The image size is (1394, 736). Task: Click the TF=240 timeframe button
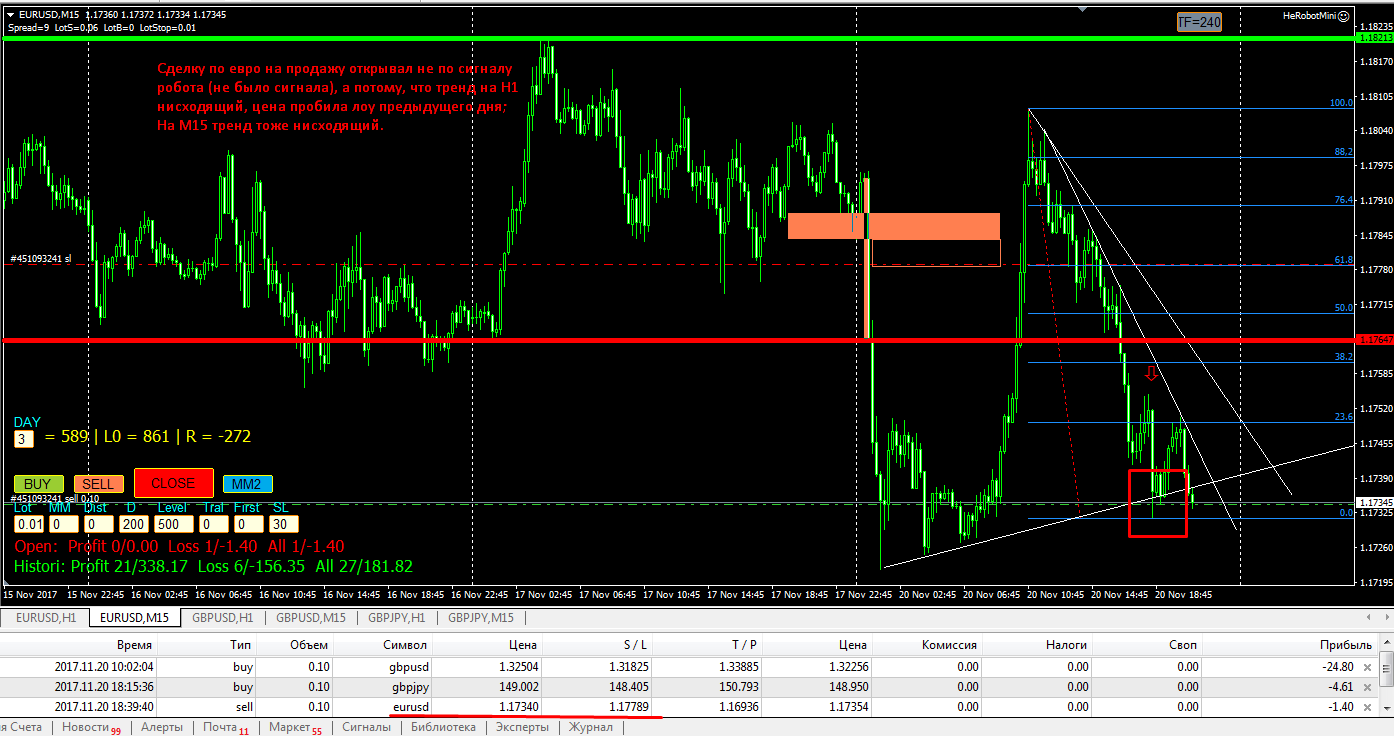[x=1199, y=22]
